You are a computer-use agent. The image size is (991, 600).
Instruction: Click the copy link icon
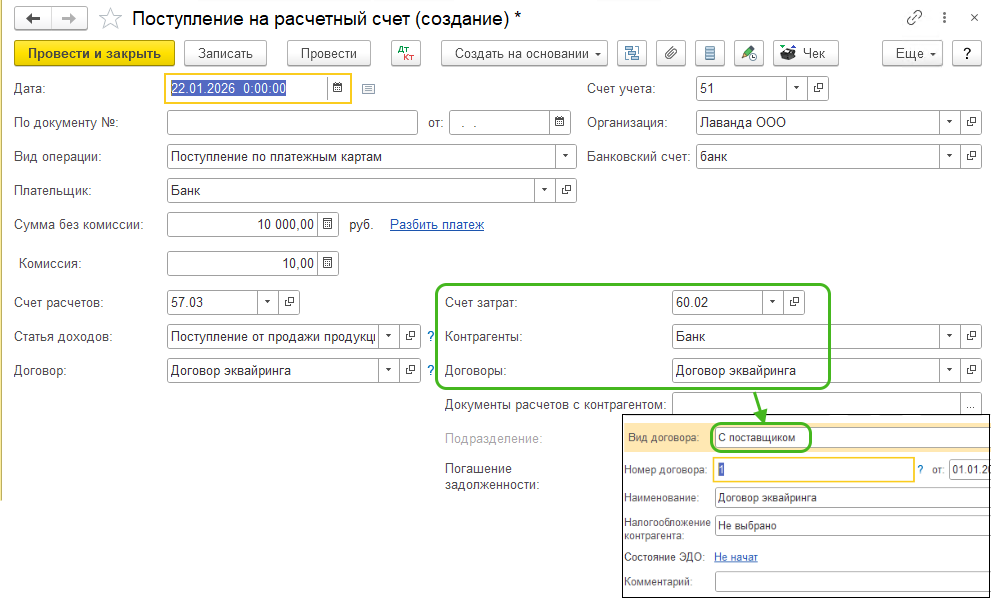[914, 18]
